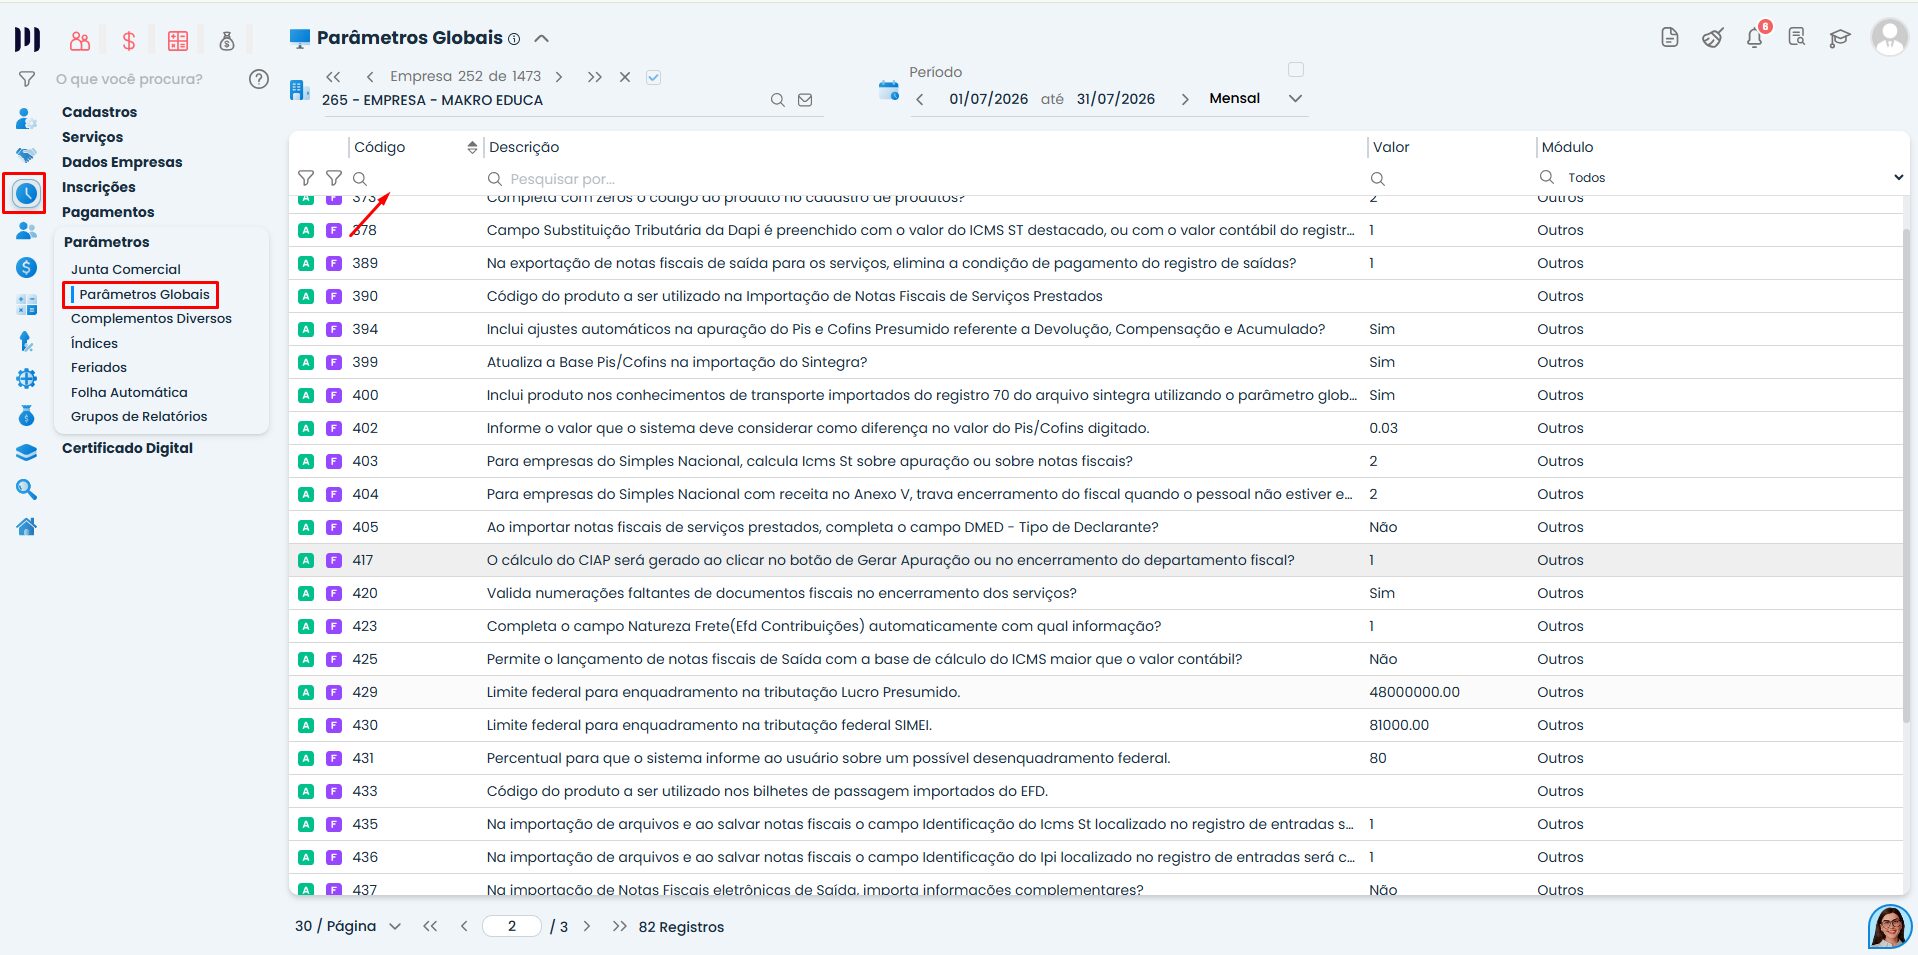The height and width of the screenshot is (955, 1918).
Task: Click the user profile avatar top right
Action: pos(1889,37)
